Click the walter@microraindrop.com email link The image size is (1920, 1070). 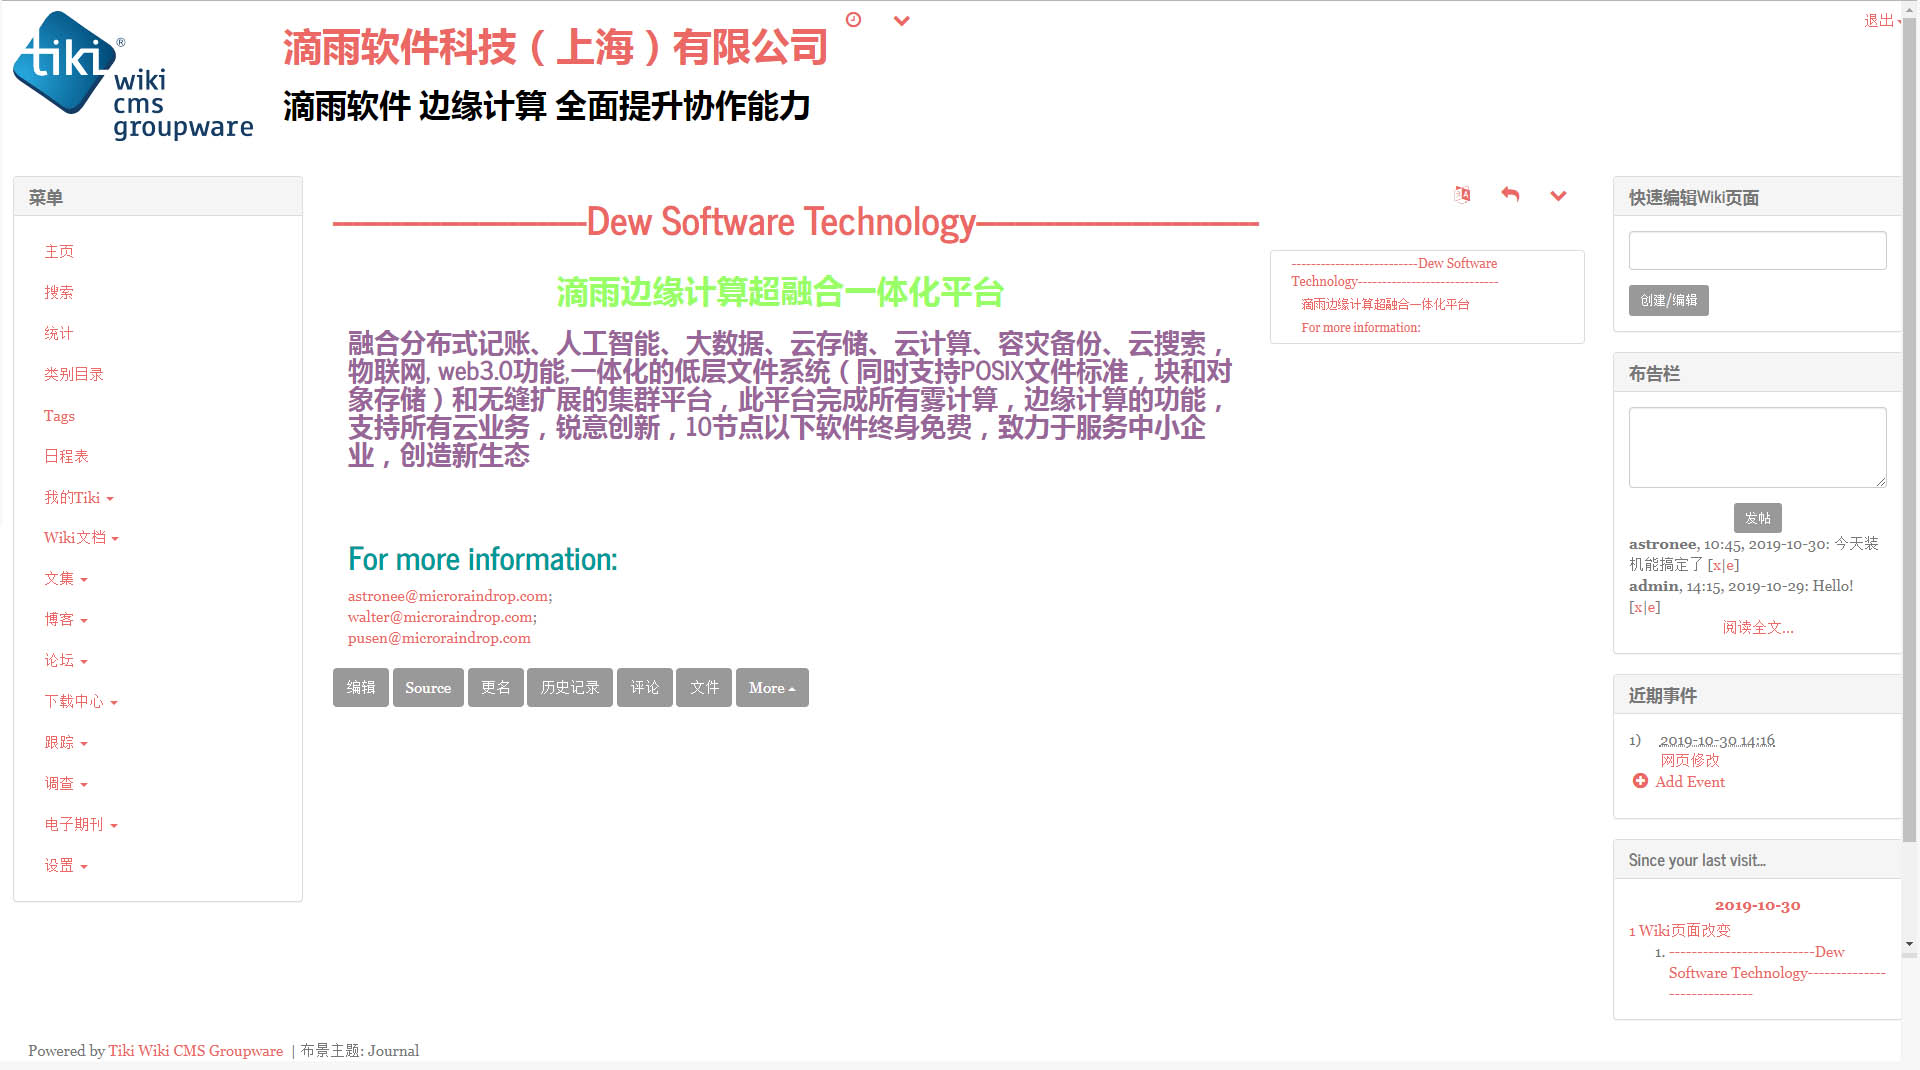point(441,617)
